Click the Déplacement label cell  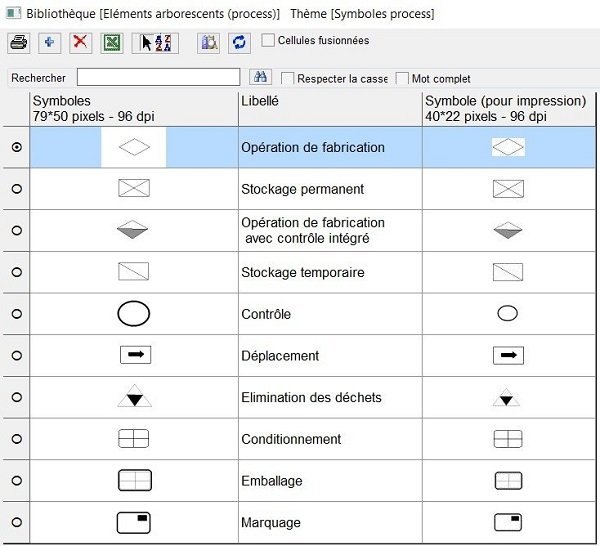pos(330,356)
